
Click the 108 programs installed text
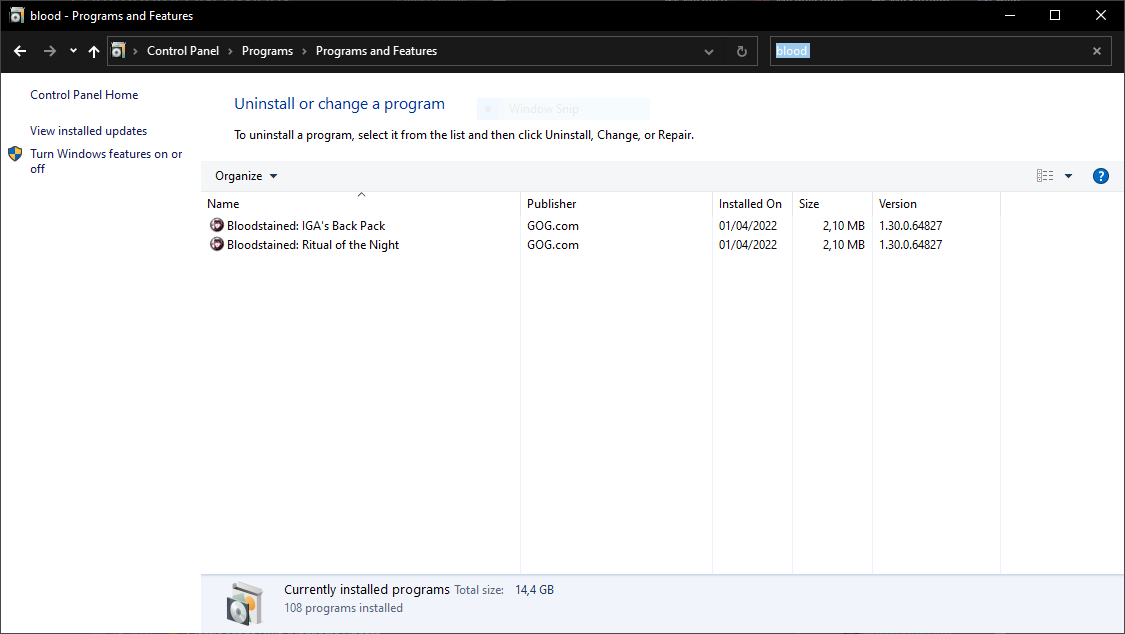pos(343,608)
